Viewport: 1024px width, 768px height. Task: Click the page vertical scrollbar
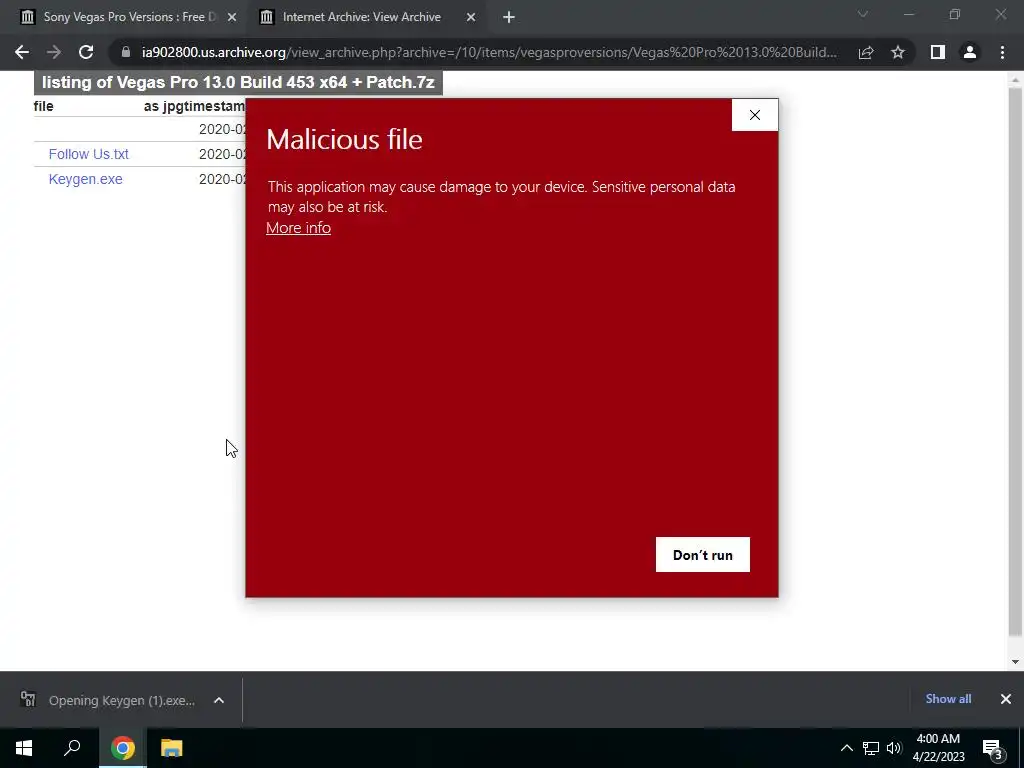(1015, 361)
